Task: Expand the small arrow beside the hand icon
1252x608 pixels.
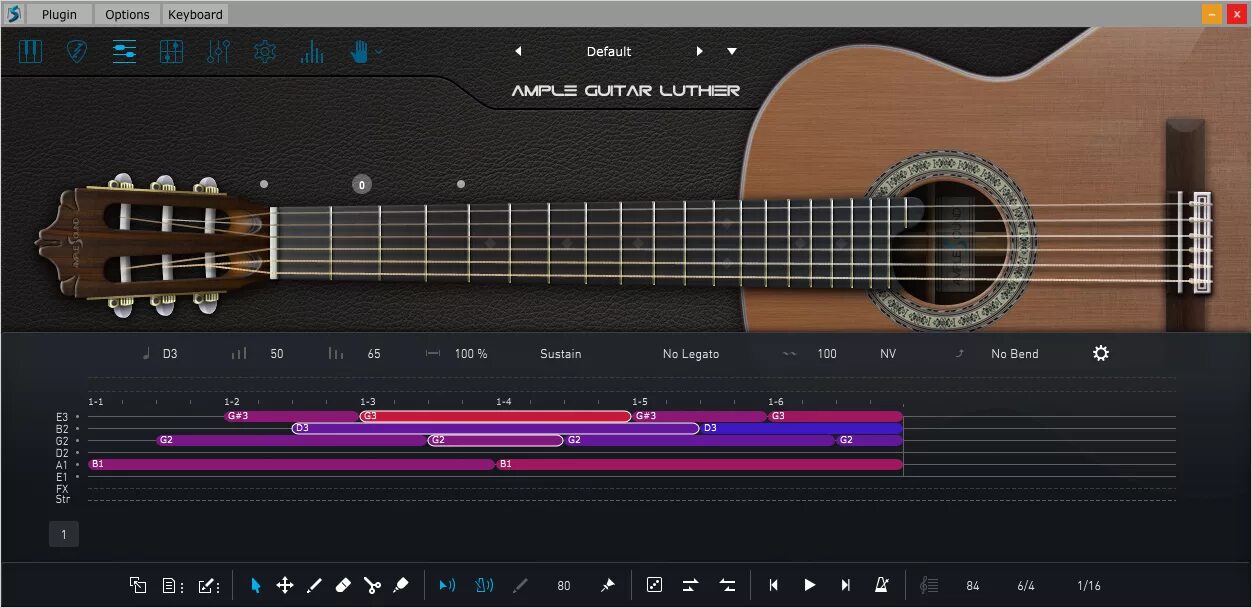Action: click(379, 51)
